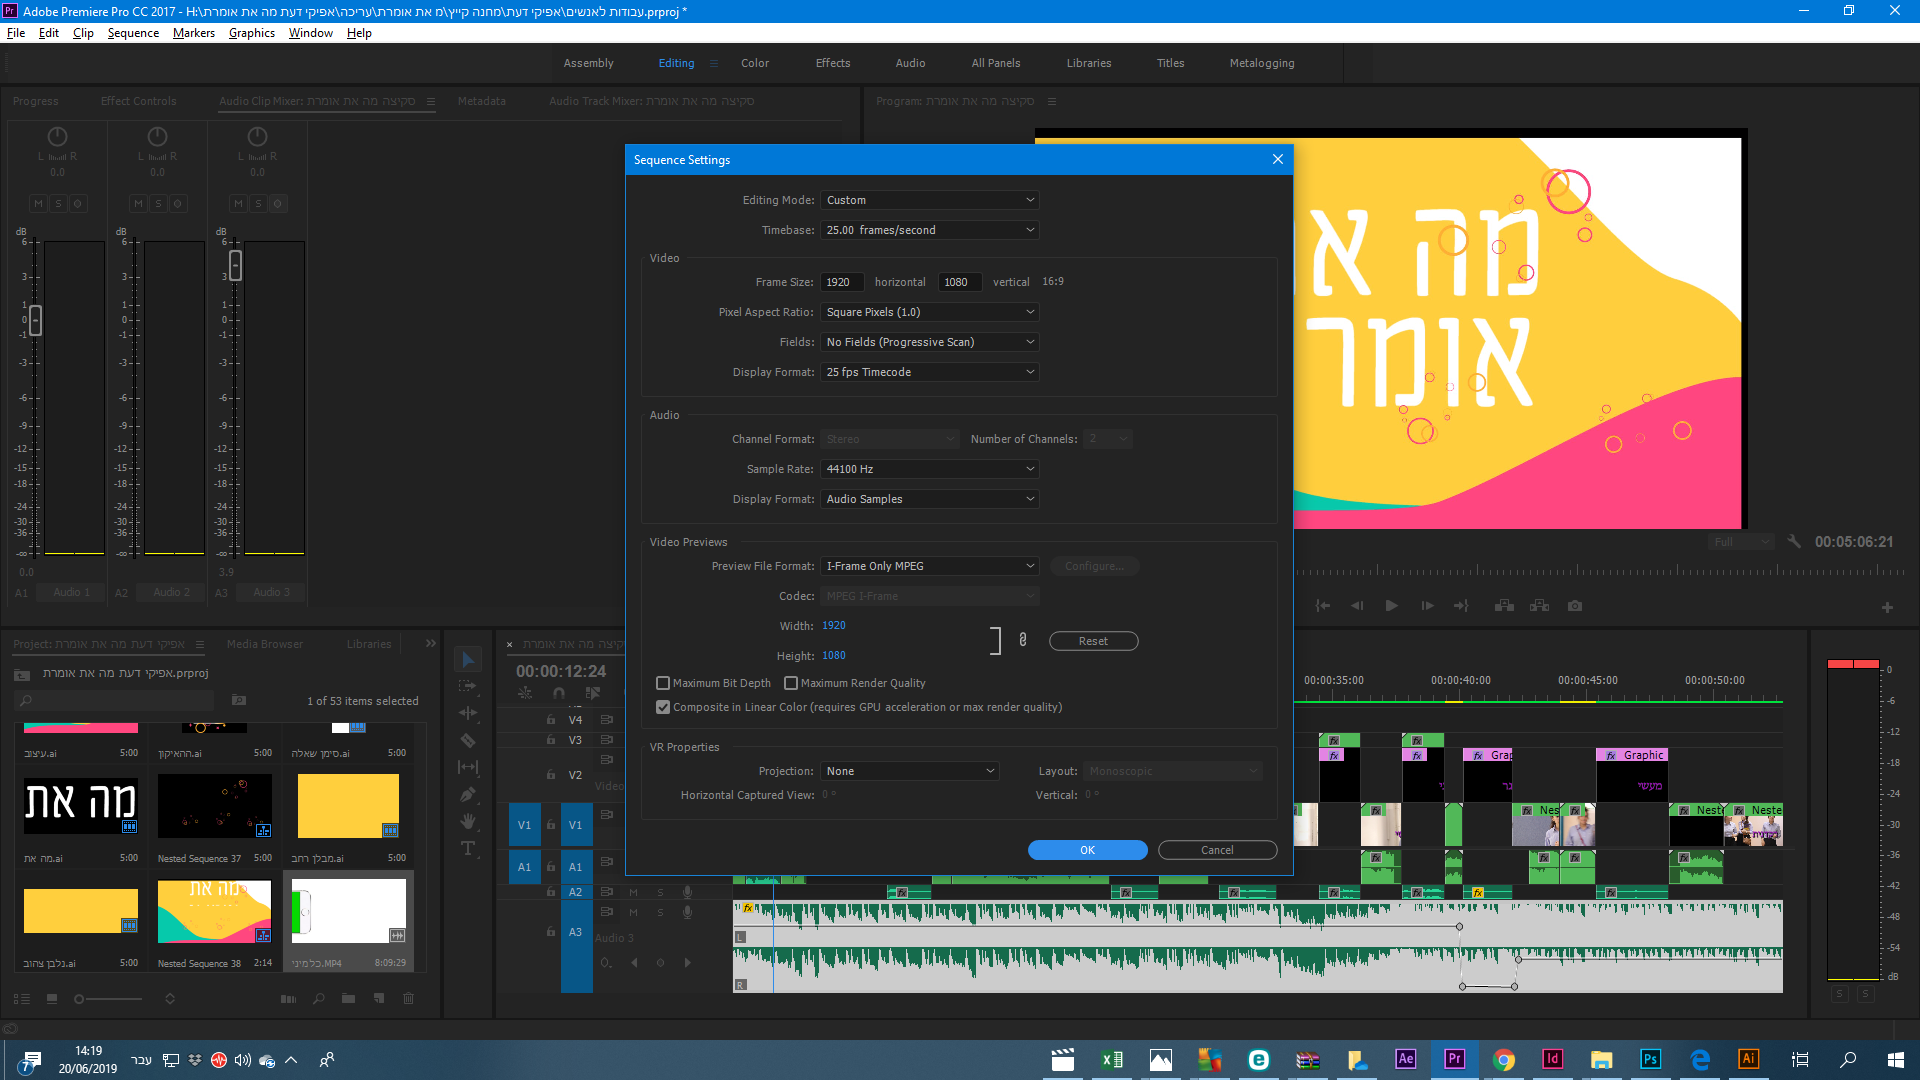Uncheck Composite in Linear Color
The image size is (1920, 1080).
pos(663,707)
